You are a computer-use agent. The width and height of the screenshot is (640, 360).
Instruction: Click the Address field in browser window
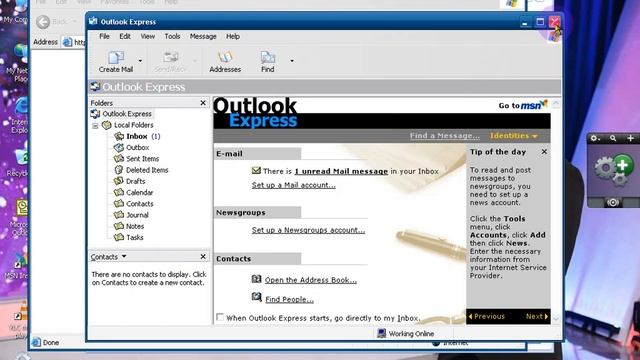click(74, 42)
